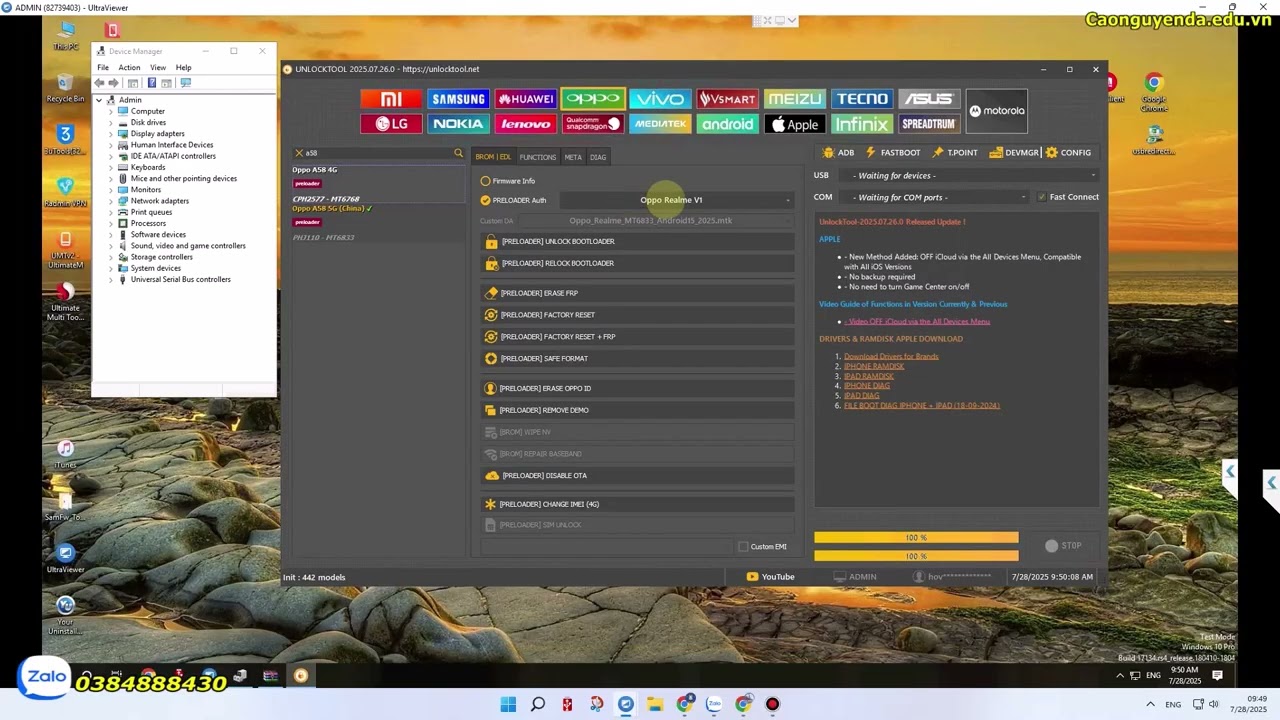The image size is (1280, 720).
Task: Open the YouTube link in the status bar
Action: [770, 577]
